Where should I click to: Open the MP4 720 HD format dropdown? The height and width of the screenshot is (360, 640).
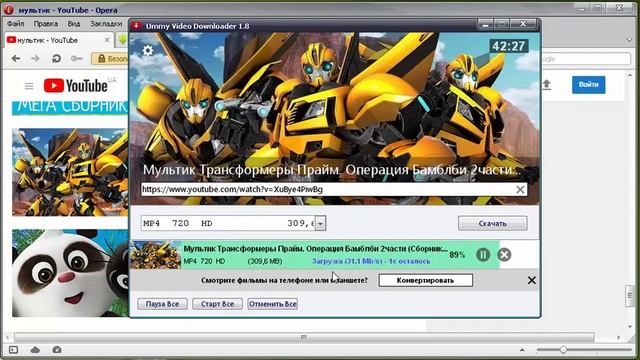point(320,223)
